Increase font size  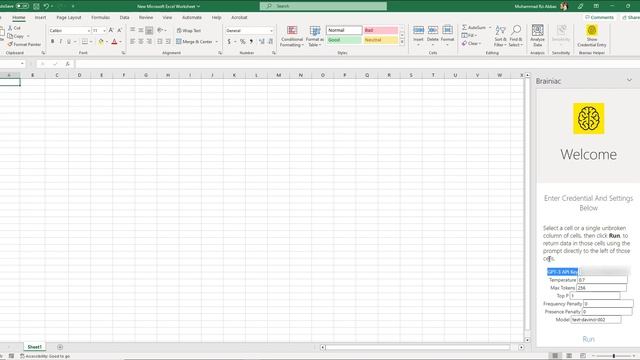(111, 31)
